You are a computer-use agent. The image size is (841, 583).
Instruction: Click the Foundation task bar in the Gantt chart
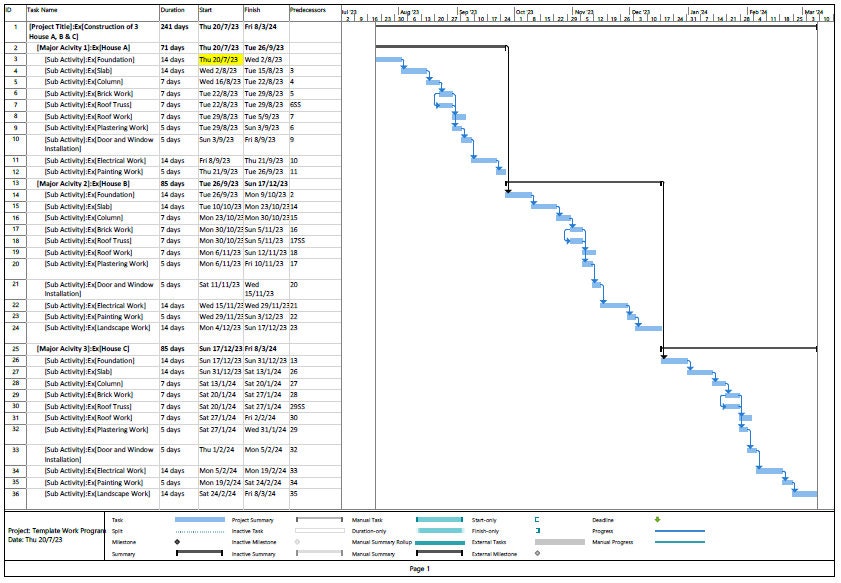(x=386, y=60)
